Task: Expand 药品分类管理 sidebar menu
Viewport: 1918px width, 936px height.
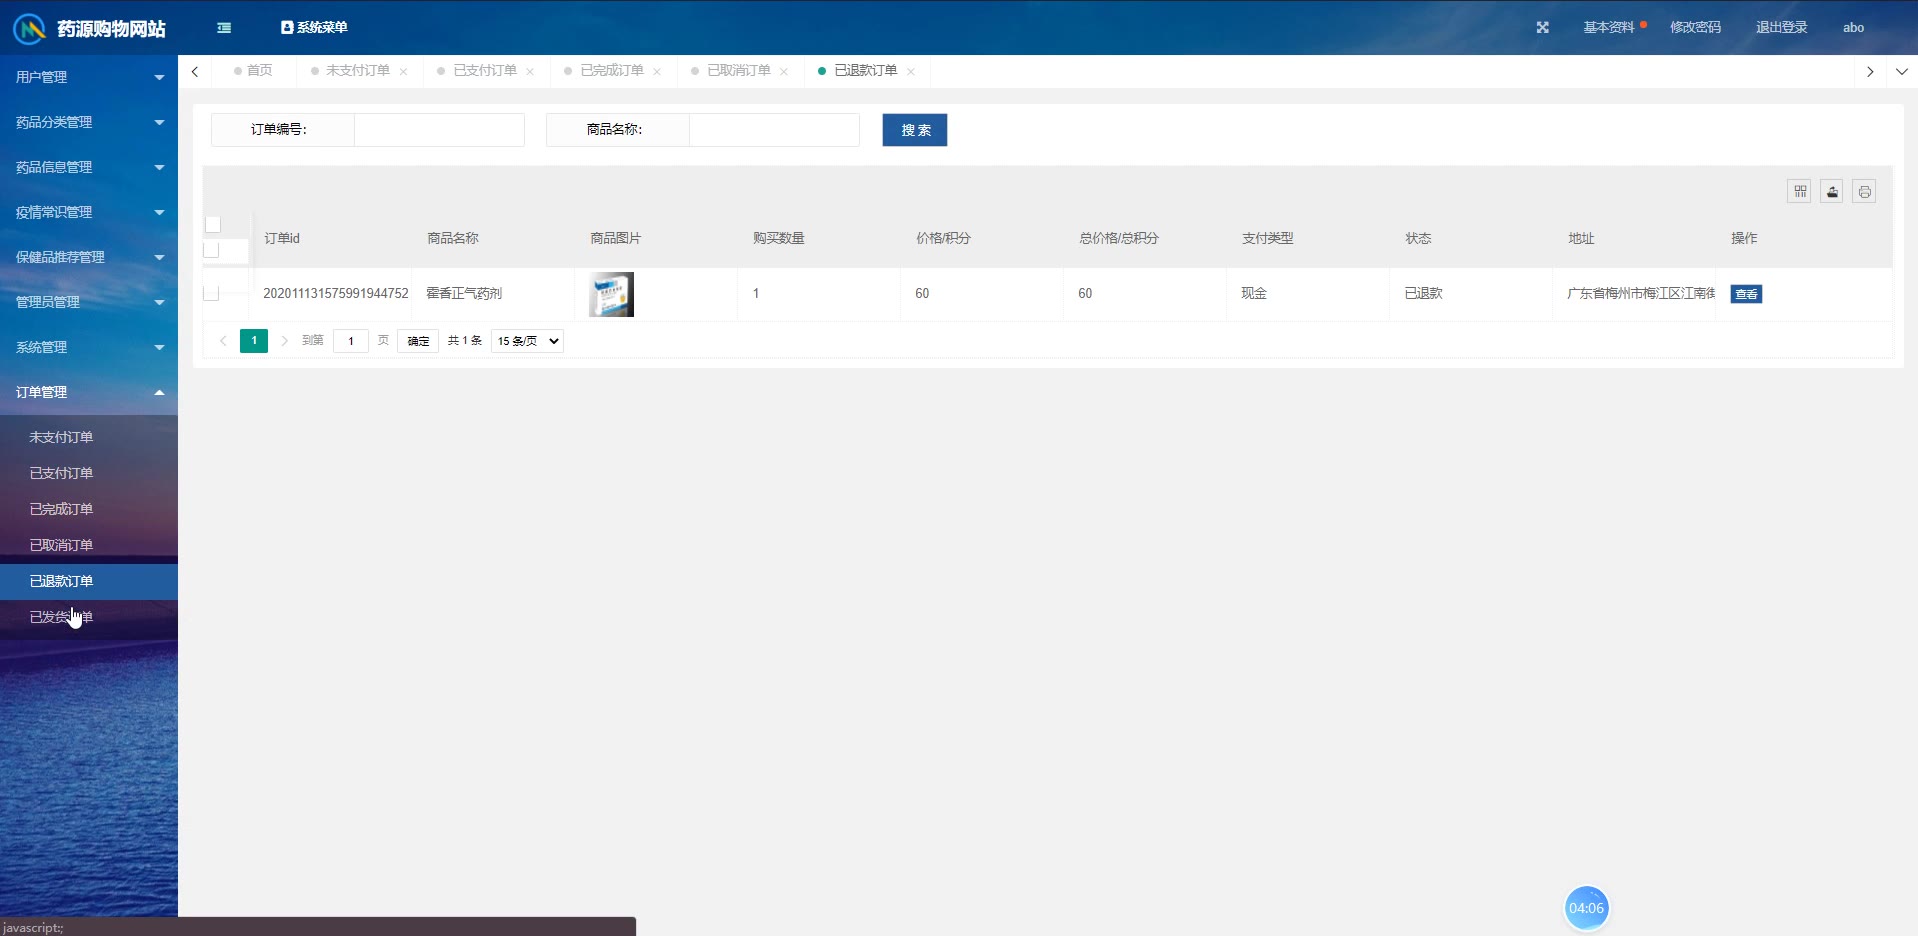Action: (89, 122)
